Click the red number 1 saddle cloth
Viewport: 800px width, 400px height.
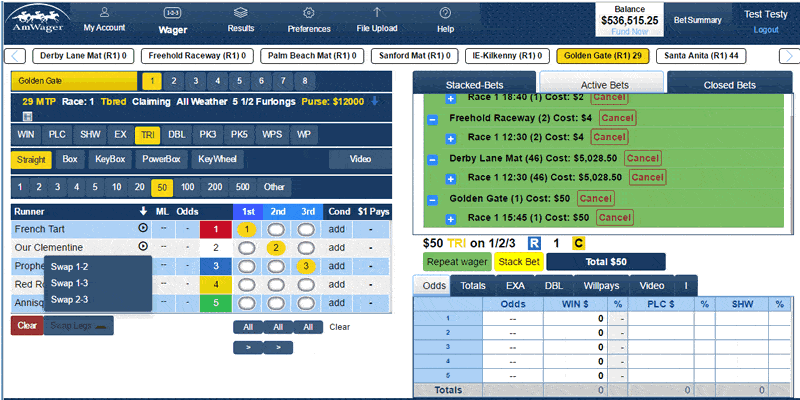click(x=216, y=230)
